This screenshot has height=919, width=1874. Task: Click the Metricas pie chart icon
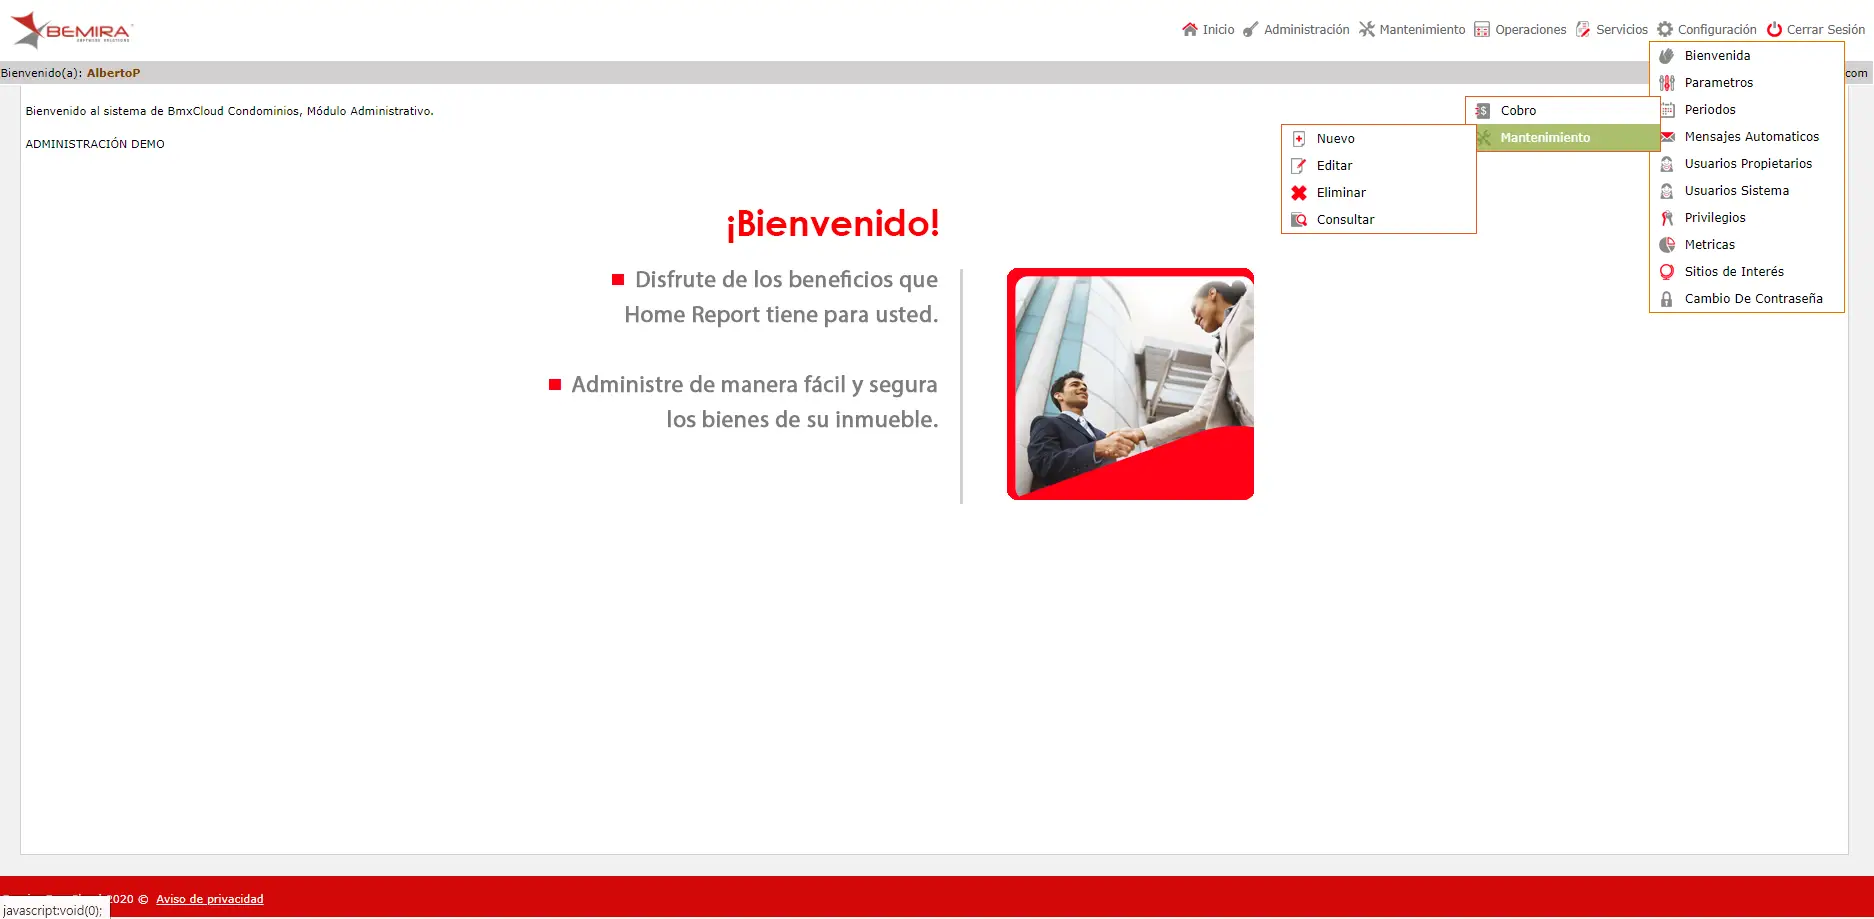[1667, 245]
